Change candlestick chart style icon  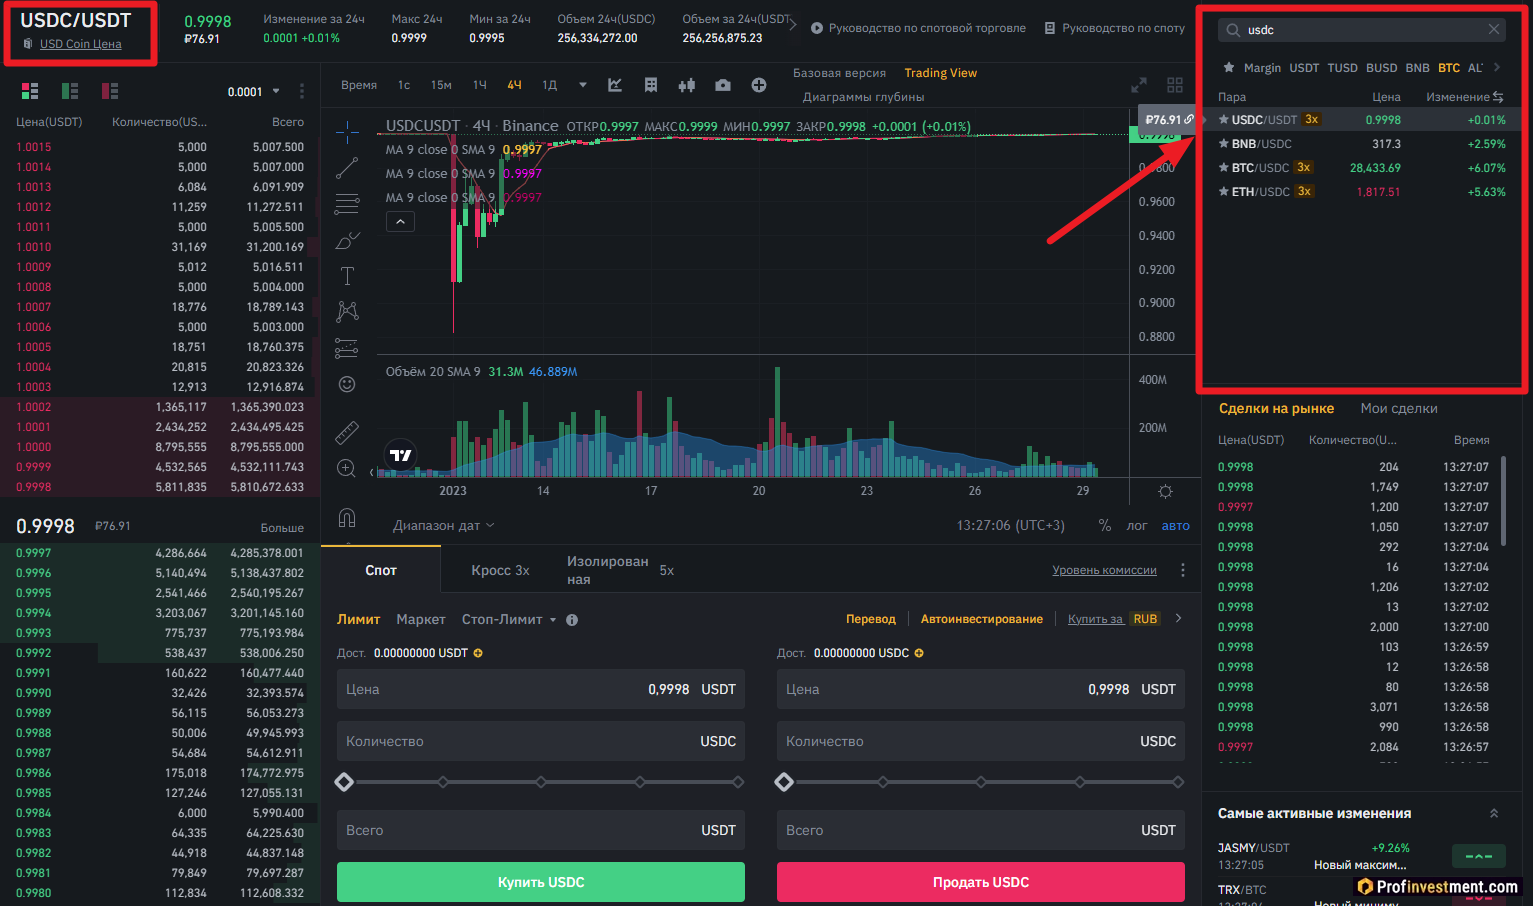[687, 85]
